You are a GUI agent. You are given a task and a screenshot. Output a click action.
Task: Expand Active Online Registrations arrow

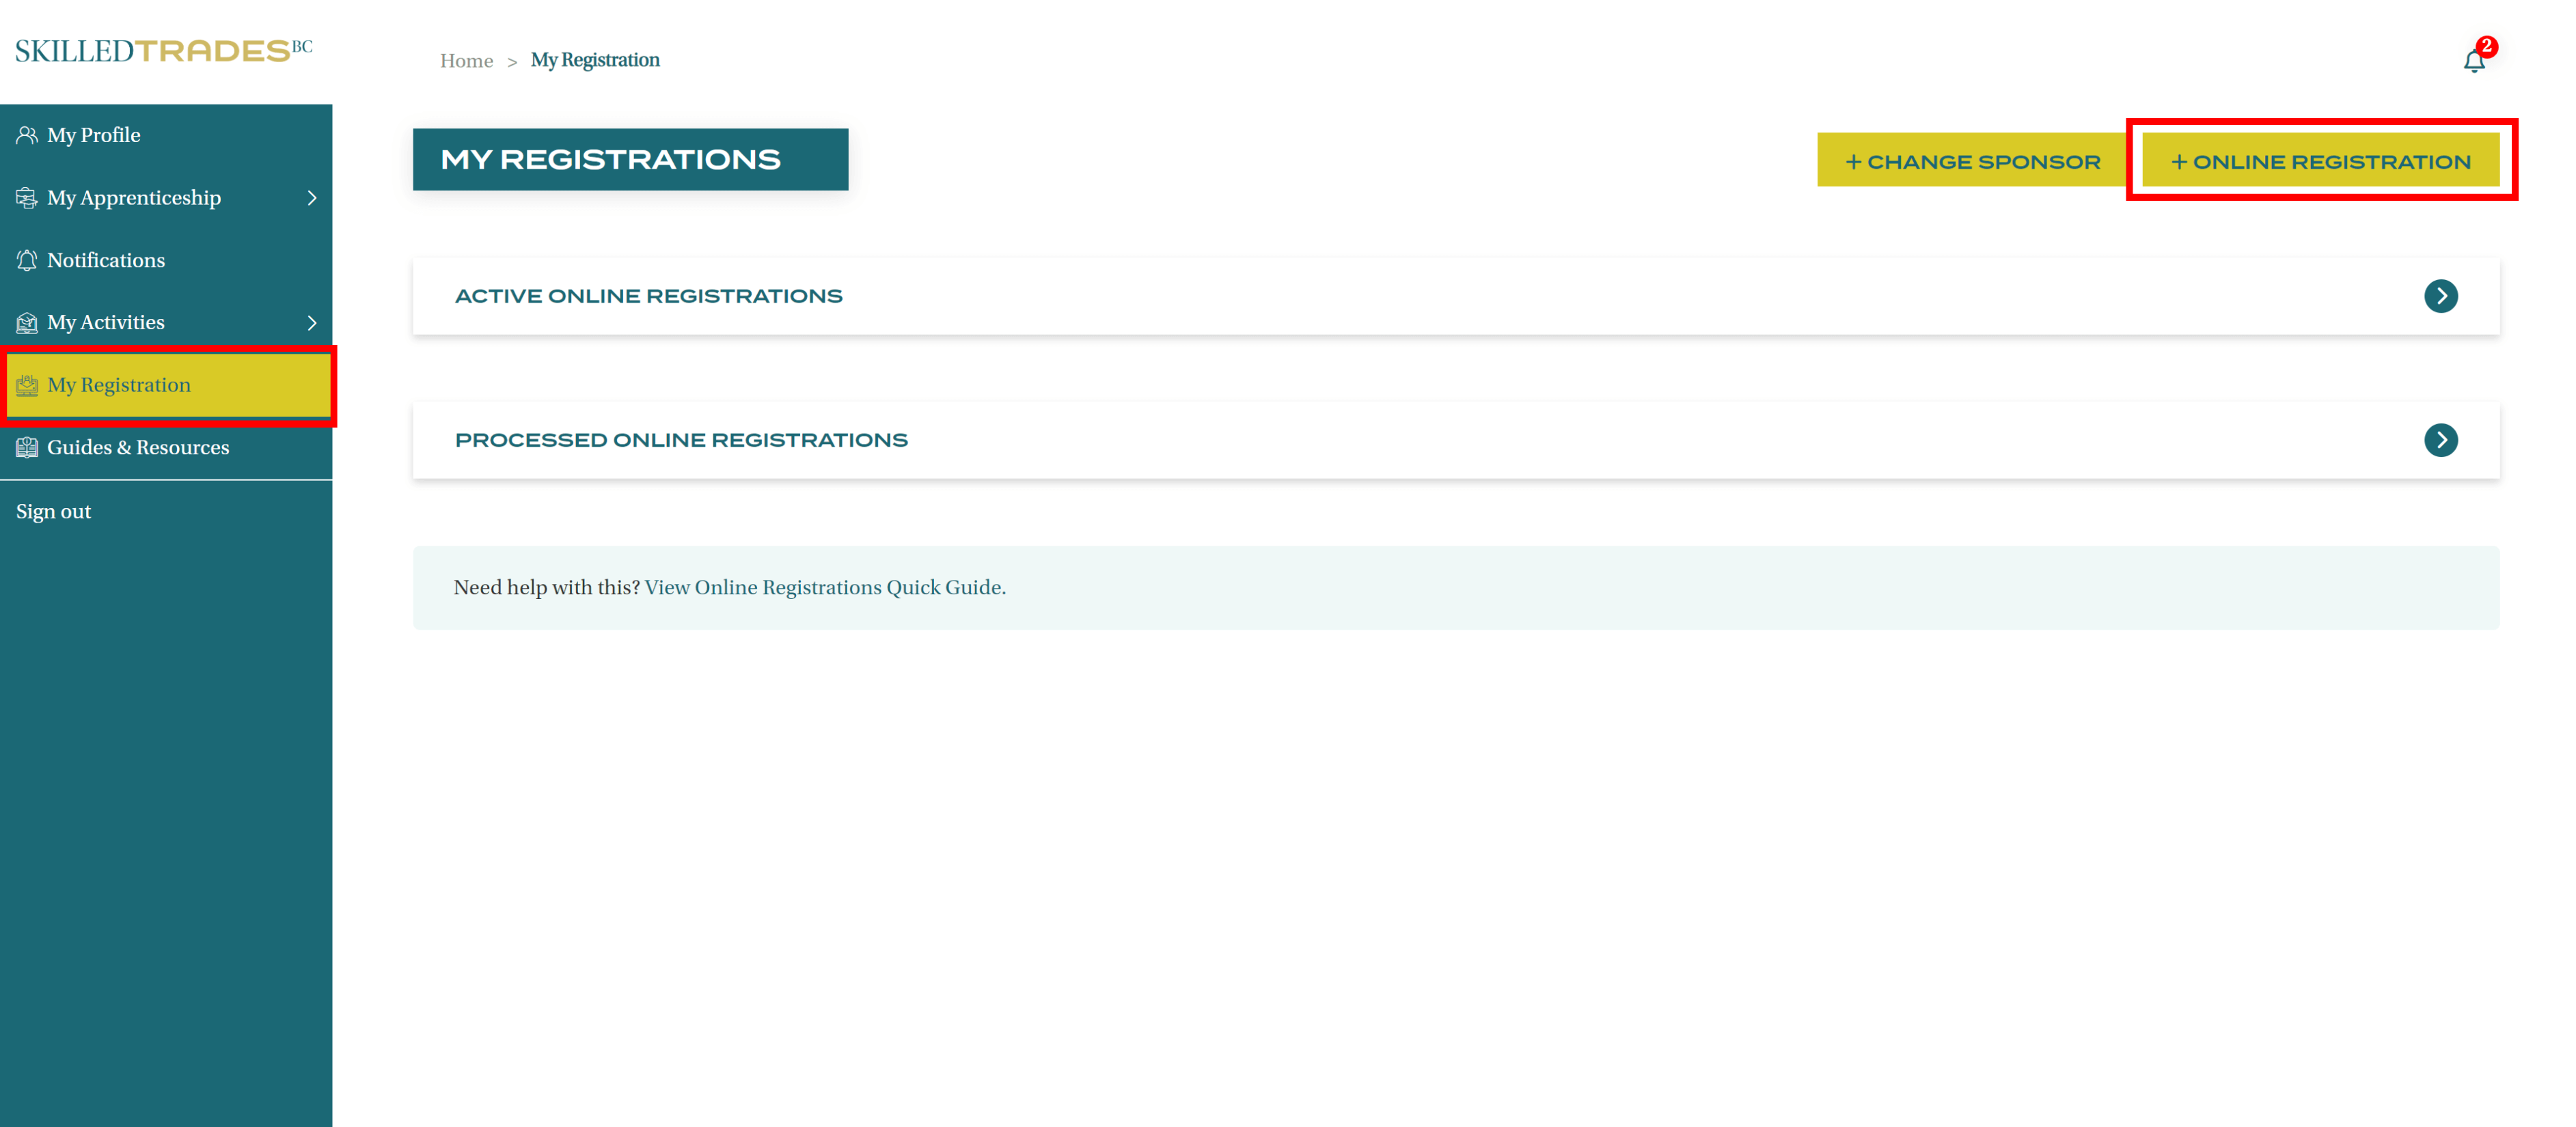point(2440,296)
